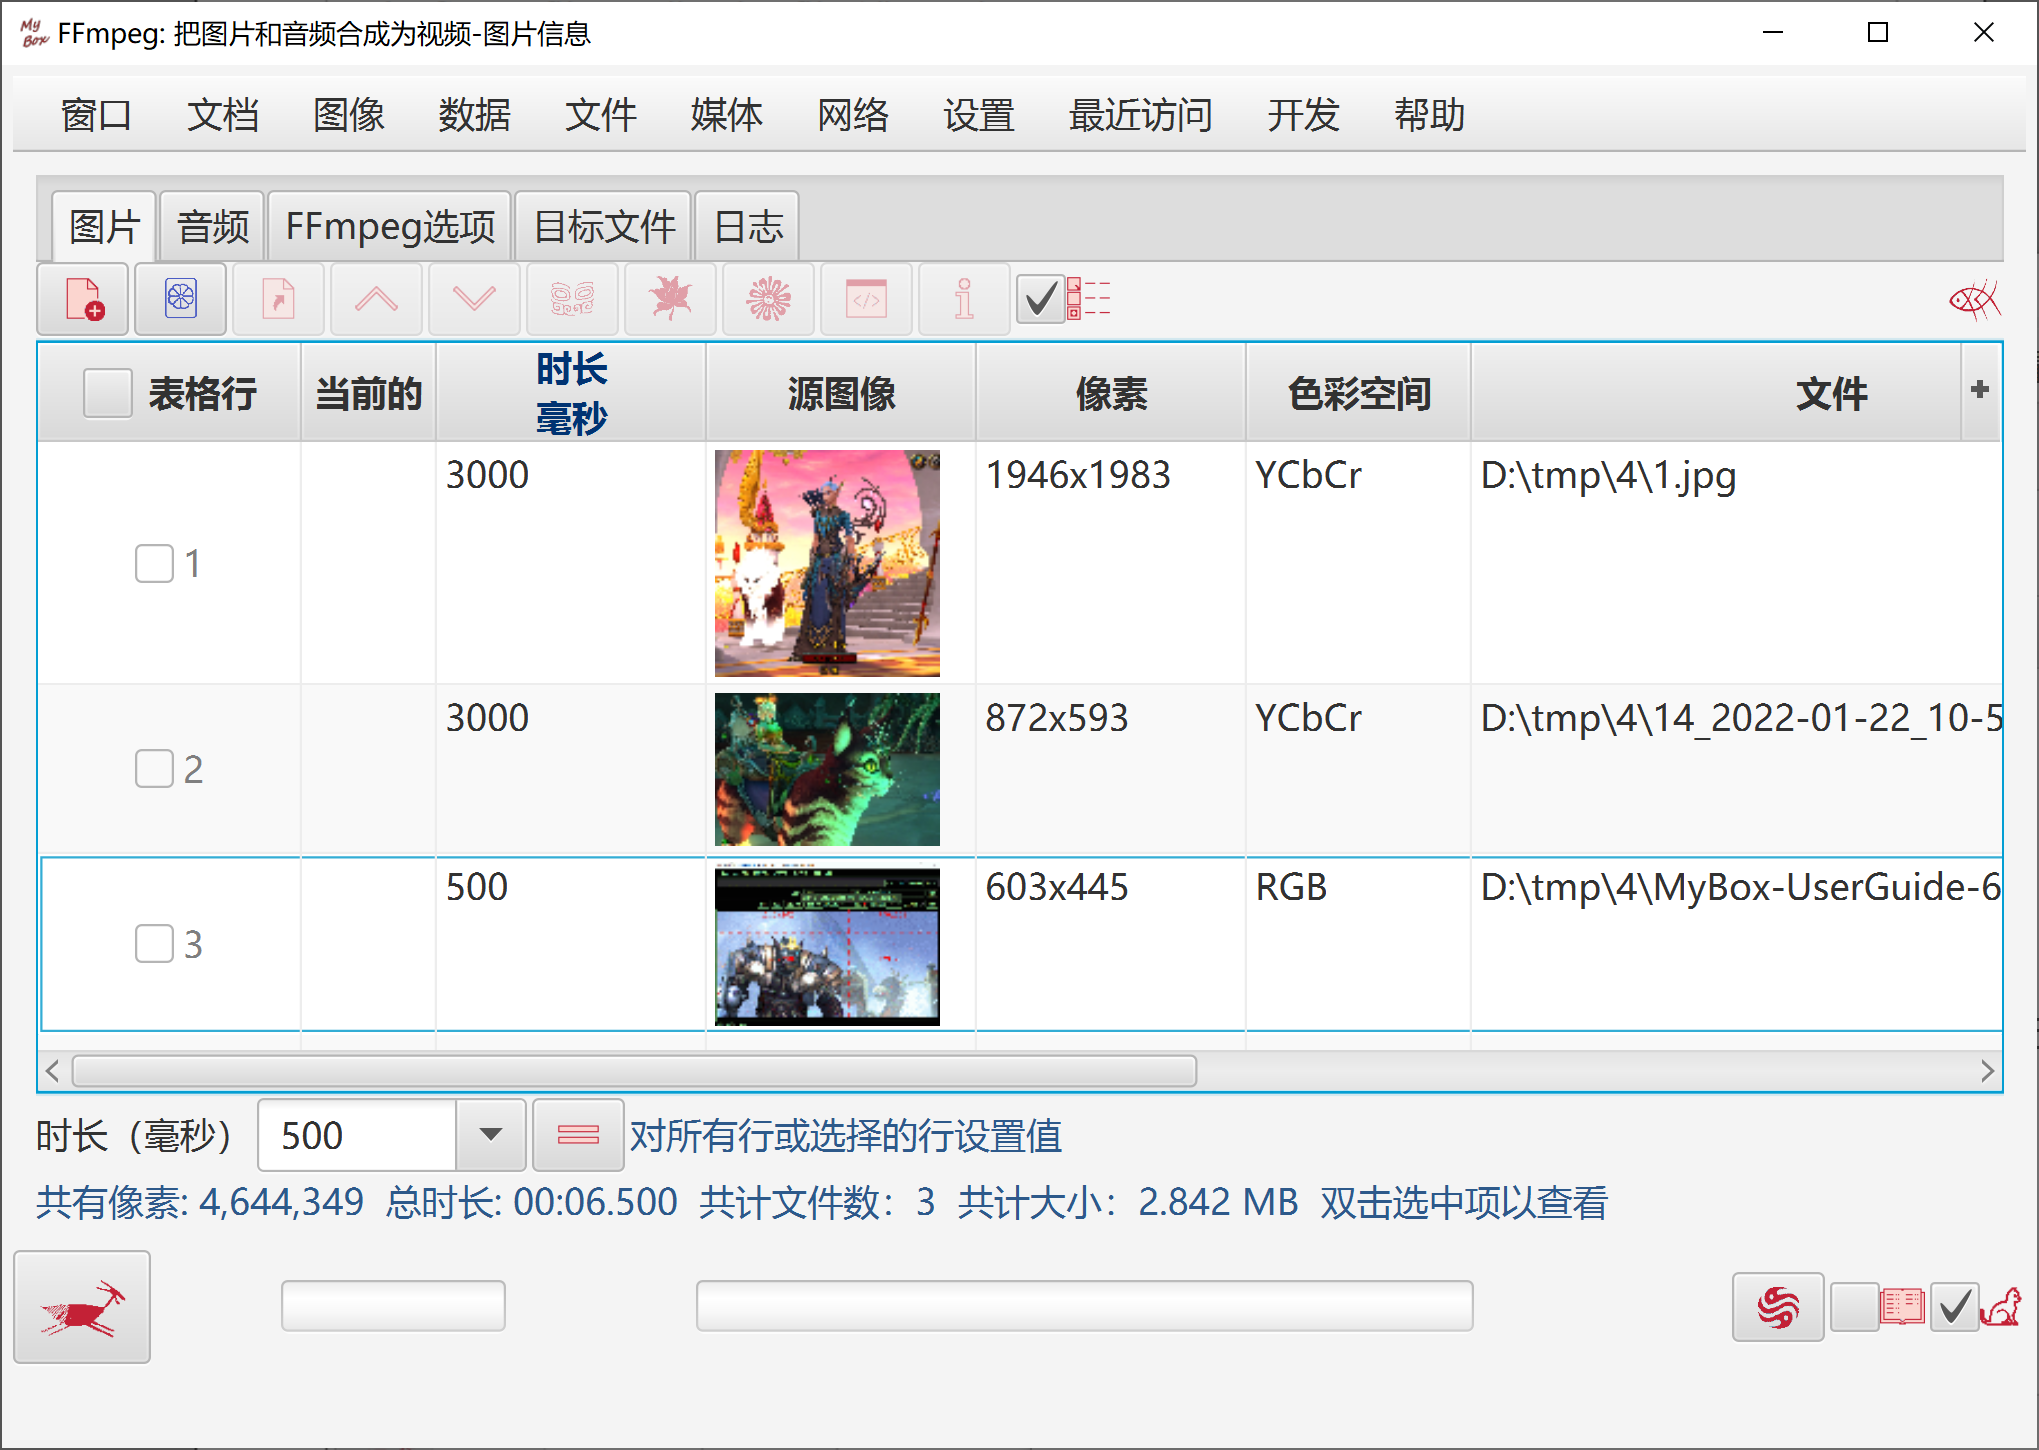Click the 时长 毫秒 column header
This screenshot has width=2039, height=1450.
[x=571, y=393]
